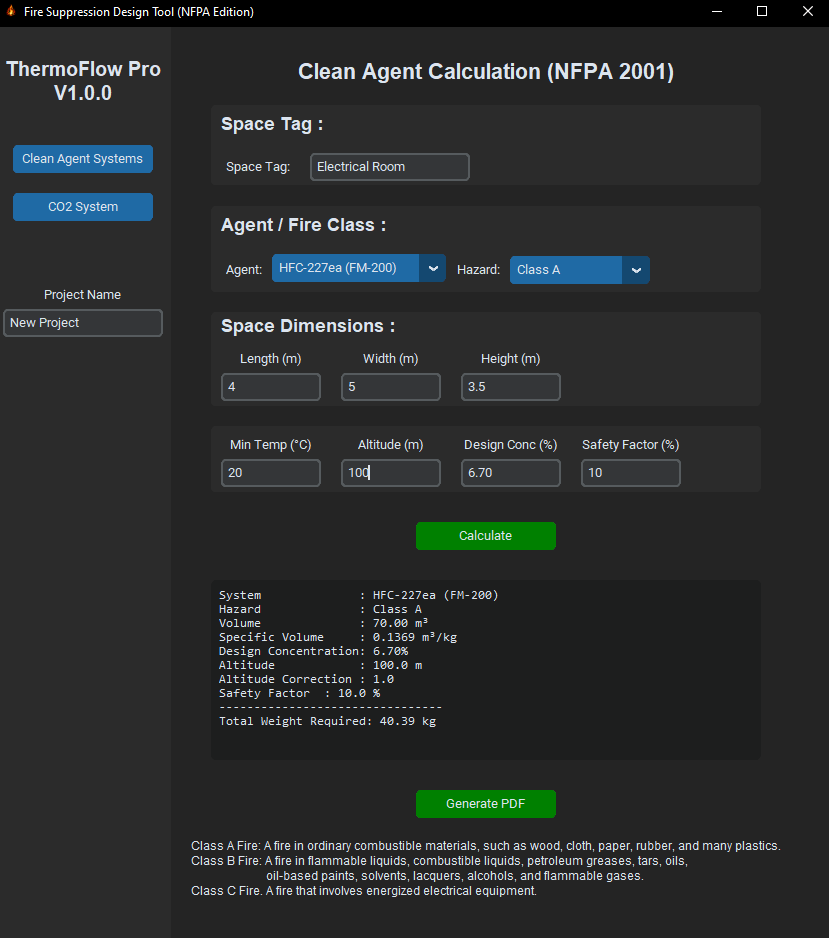Image resolution: width=829 pixels, height=938 pixels.
Task: Select the Altitude (m) input field
Action: pyautogui.click(x=391, y=473)
